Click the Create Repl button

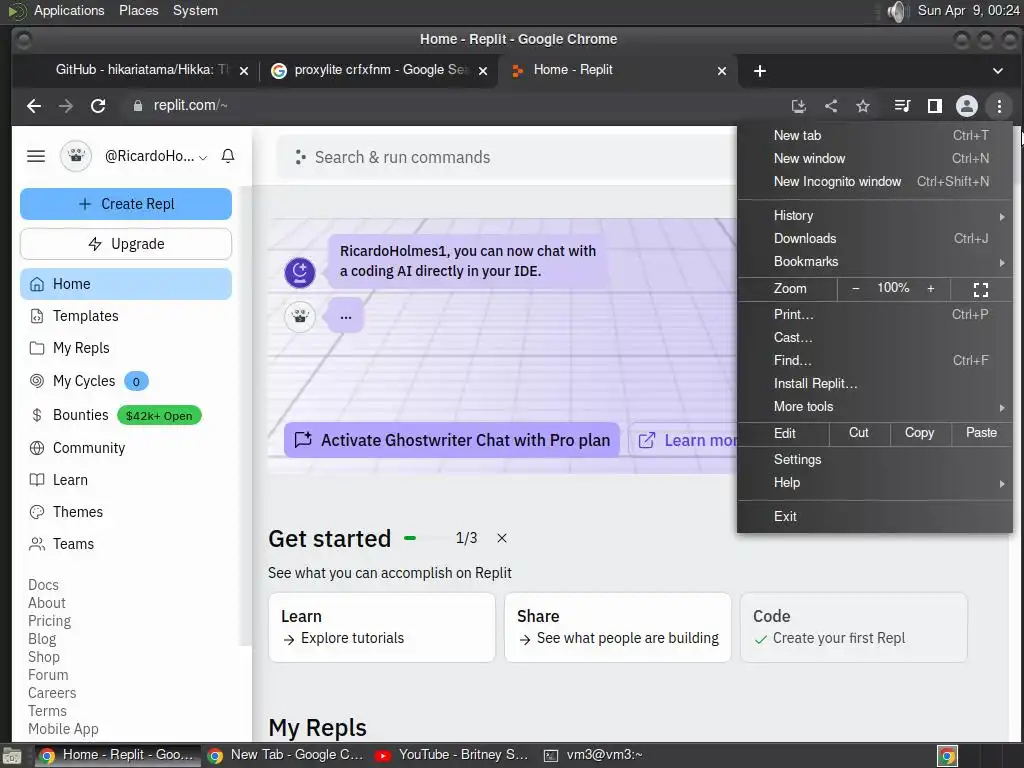click(x=126, y=204)
